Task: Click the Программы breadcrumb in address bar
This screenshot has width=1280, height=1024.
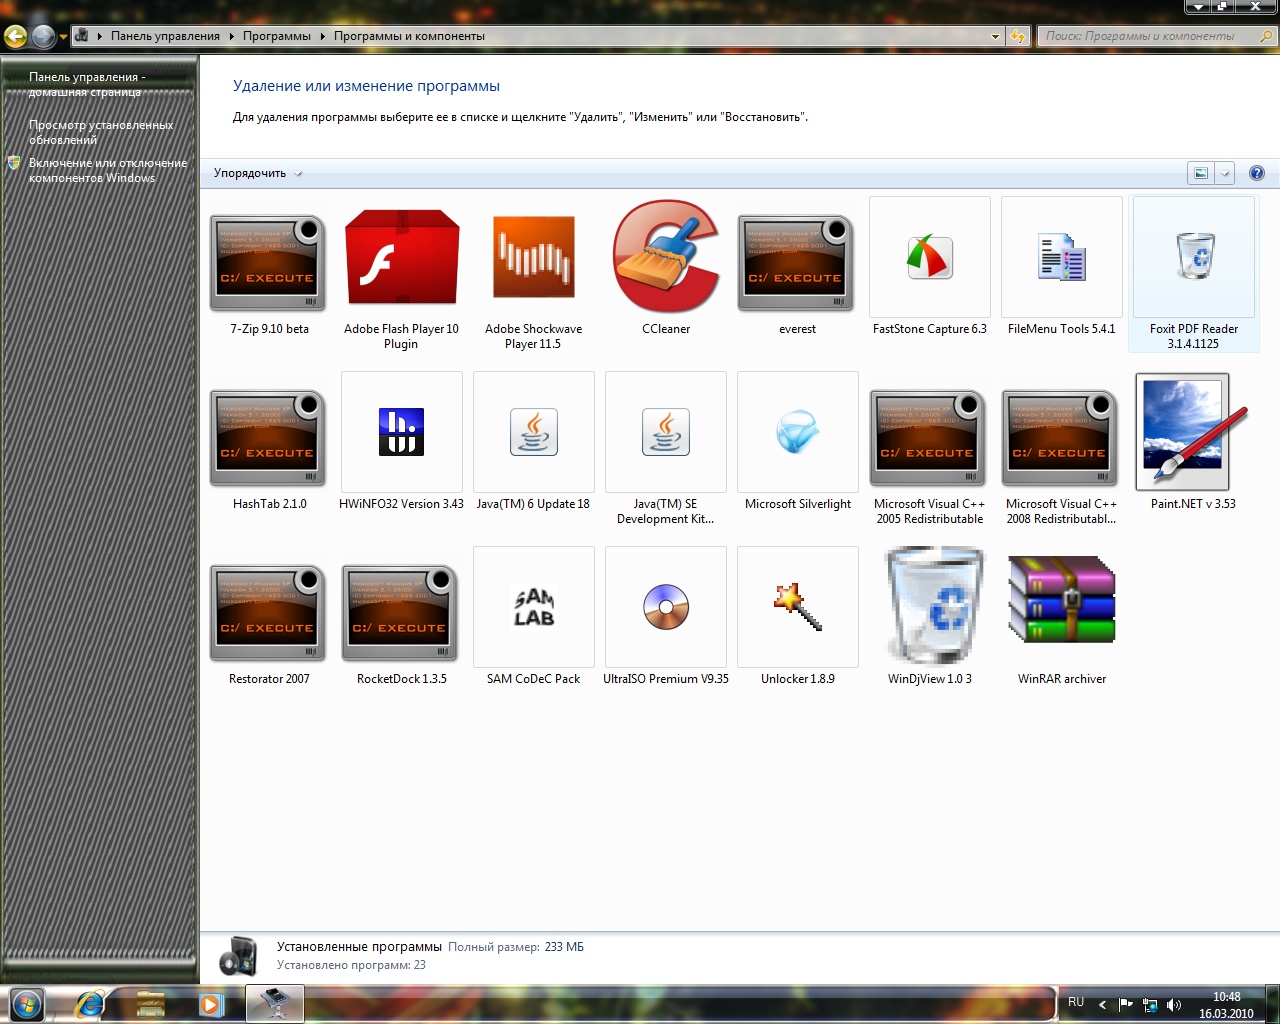Action: click(x=276, y=36)
